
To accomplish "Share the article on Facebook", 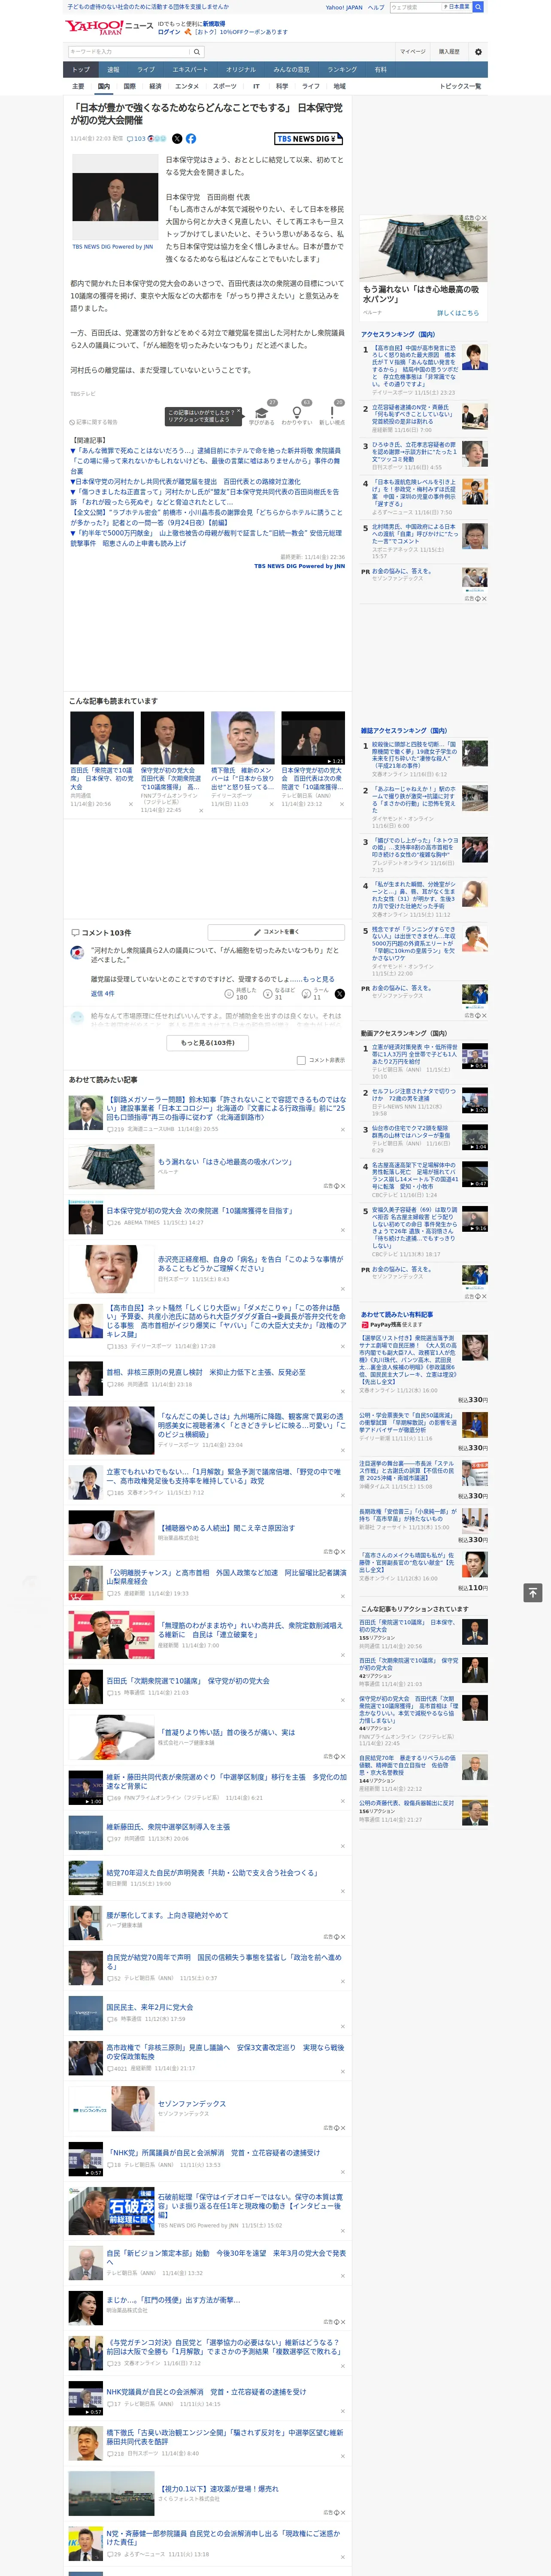I will (x=190, y=139).
